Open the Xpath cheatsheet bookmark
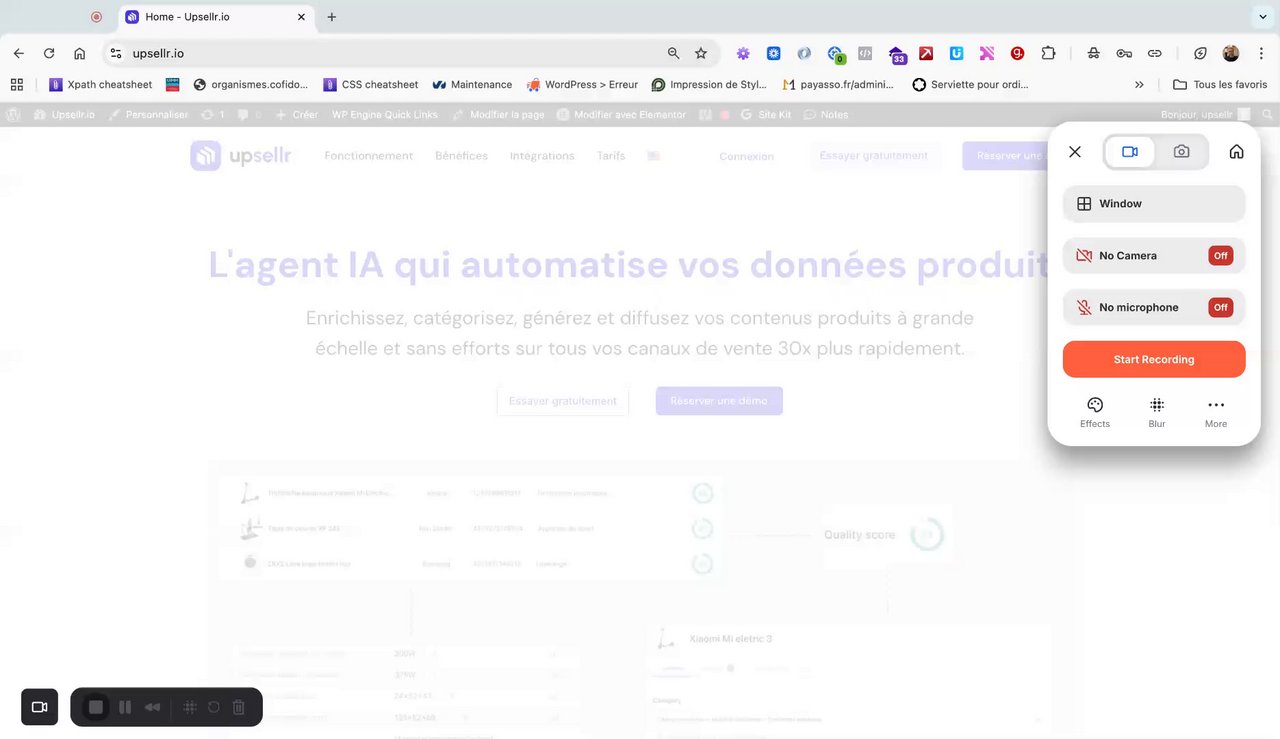This screenshot has width=1280, height=739. pos(101,85)
